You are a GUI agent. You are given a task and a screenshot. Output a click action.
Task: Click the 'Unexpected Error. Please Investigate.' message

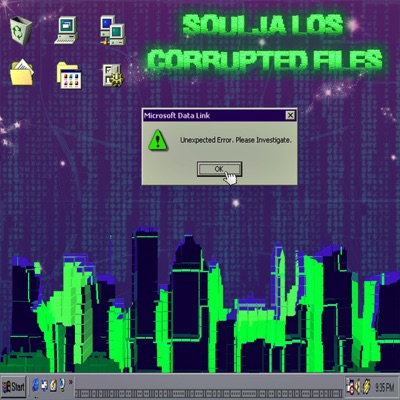(236, 140)
